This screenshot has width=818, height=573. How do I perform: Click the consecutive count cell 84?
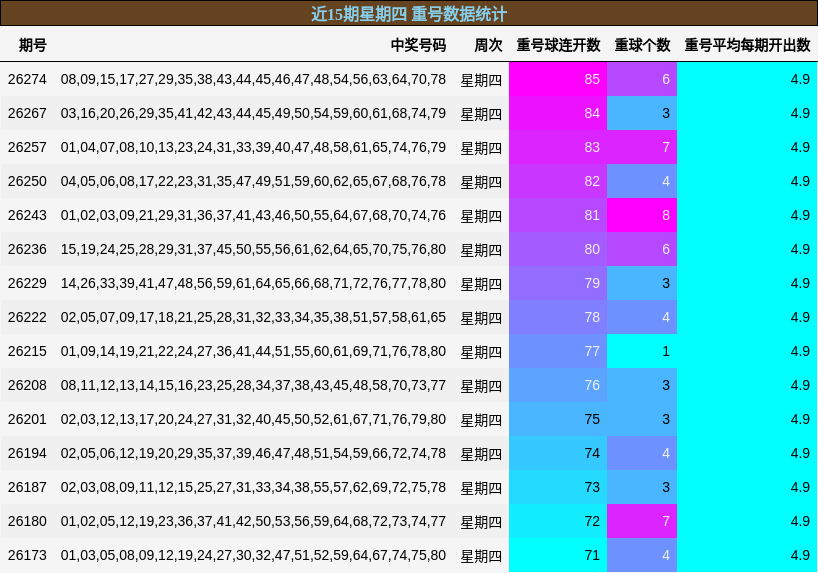[x=558, y=113]
